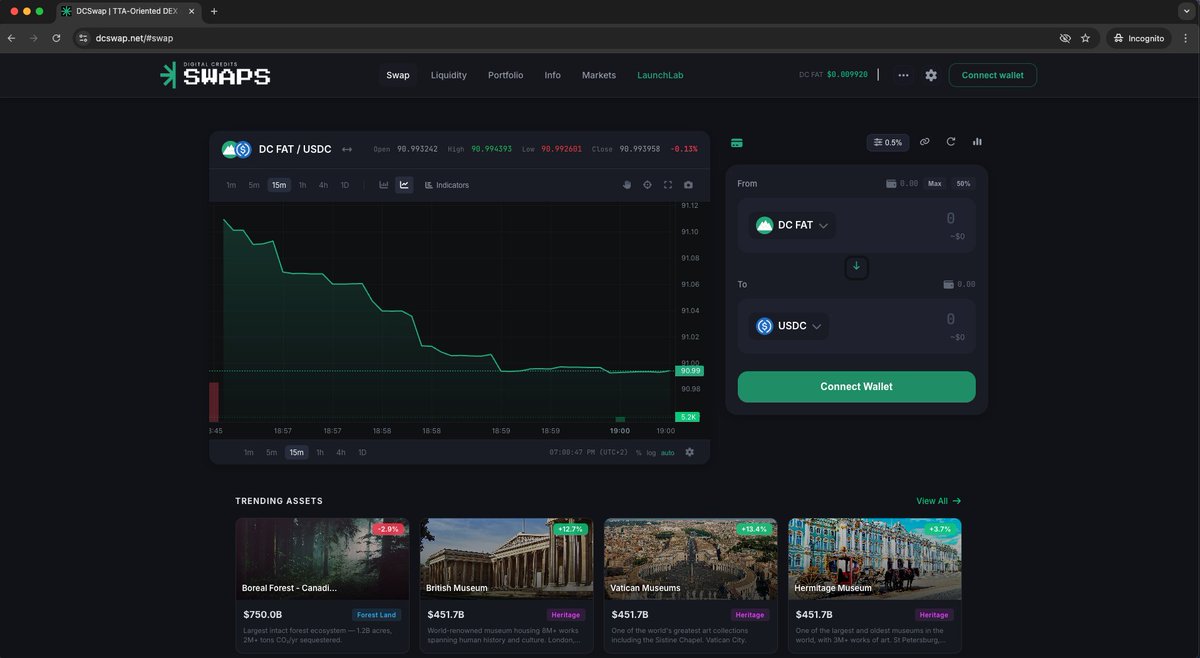Viewport: 1200px width, 658px height.
Task: Open chart settings gear beside auto
Action: point(689,452)
